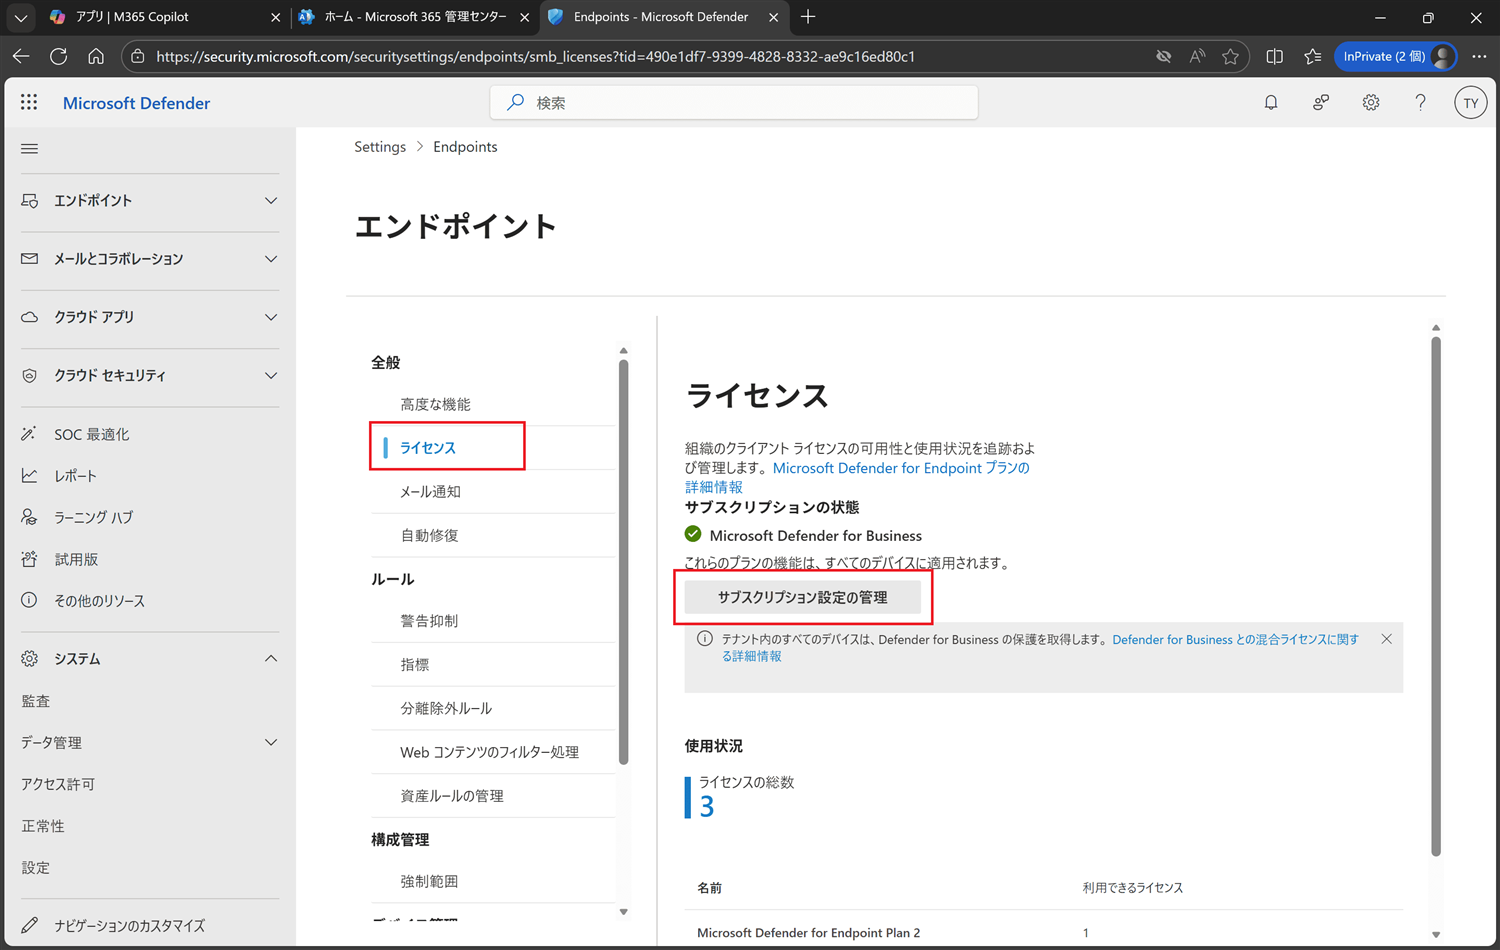Open TY account avatar
Image resolution: width=1500 pixels, height=950 pixels.
[x=1470, y=103]
